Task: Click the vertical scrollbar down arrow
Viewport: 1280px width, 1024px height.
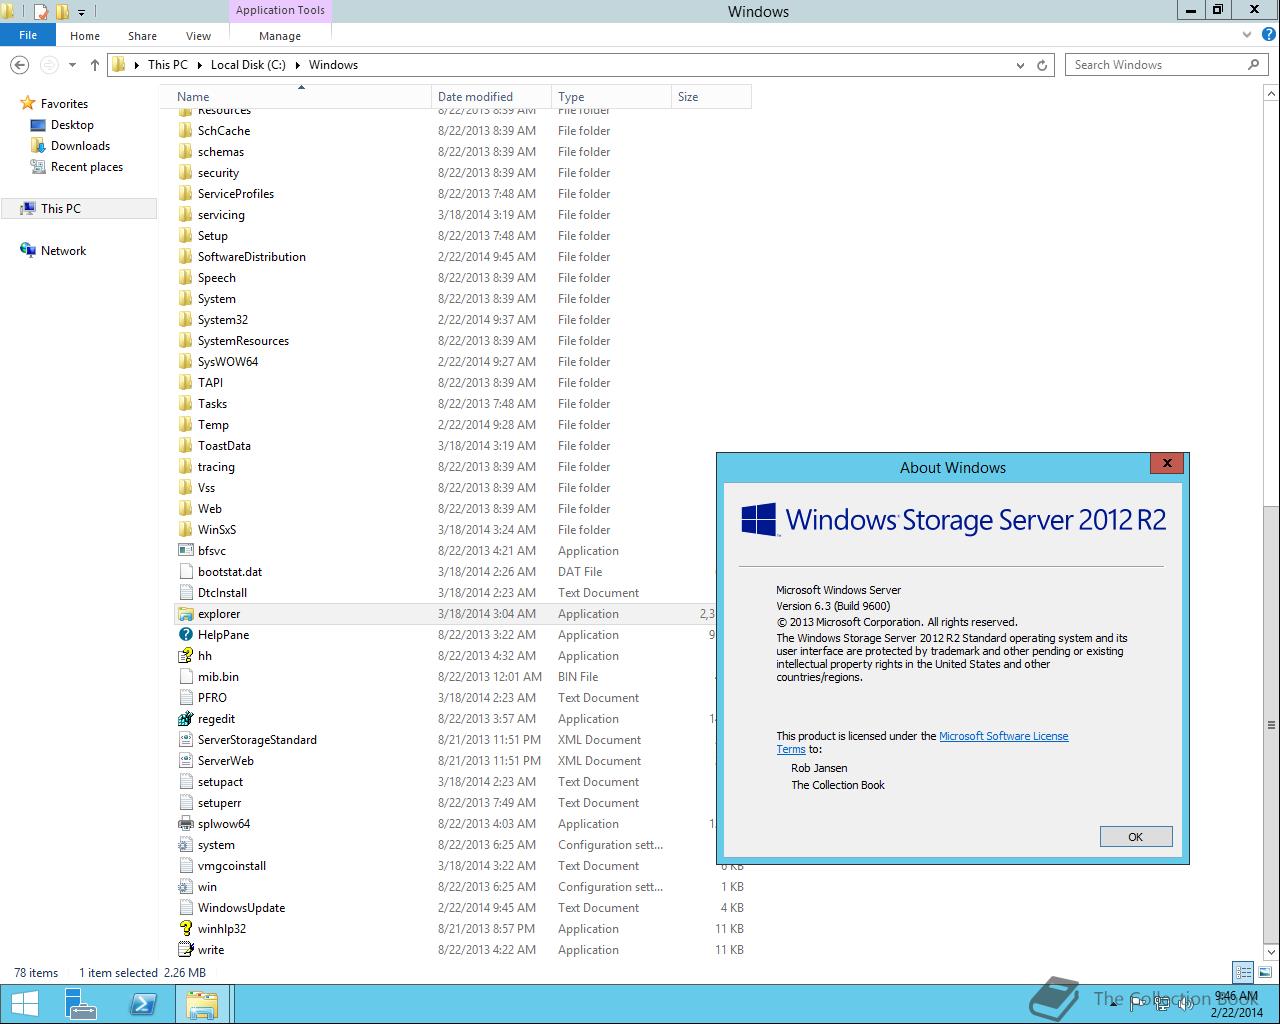Action: (1271, 951)
